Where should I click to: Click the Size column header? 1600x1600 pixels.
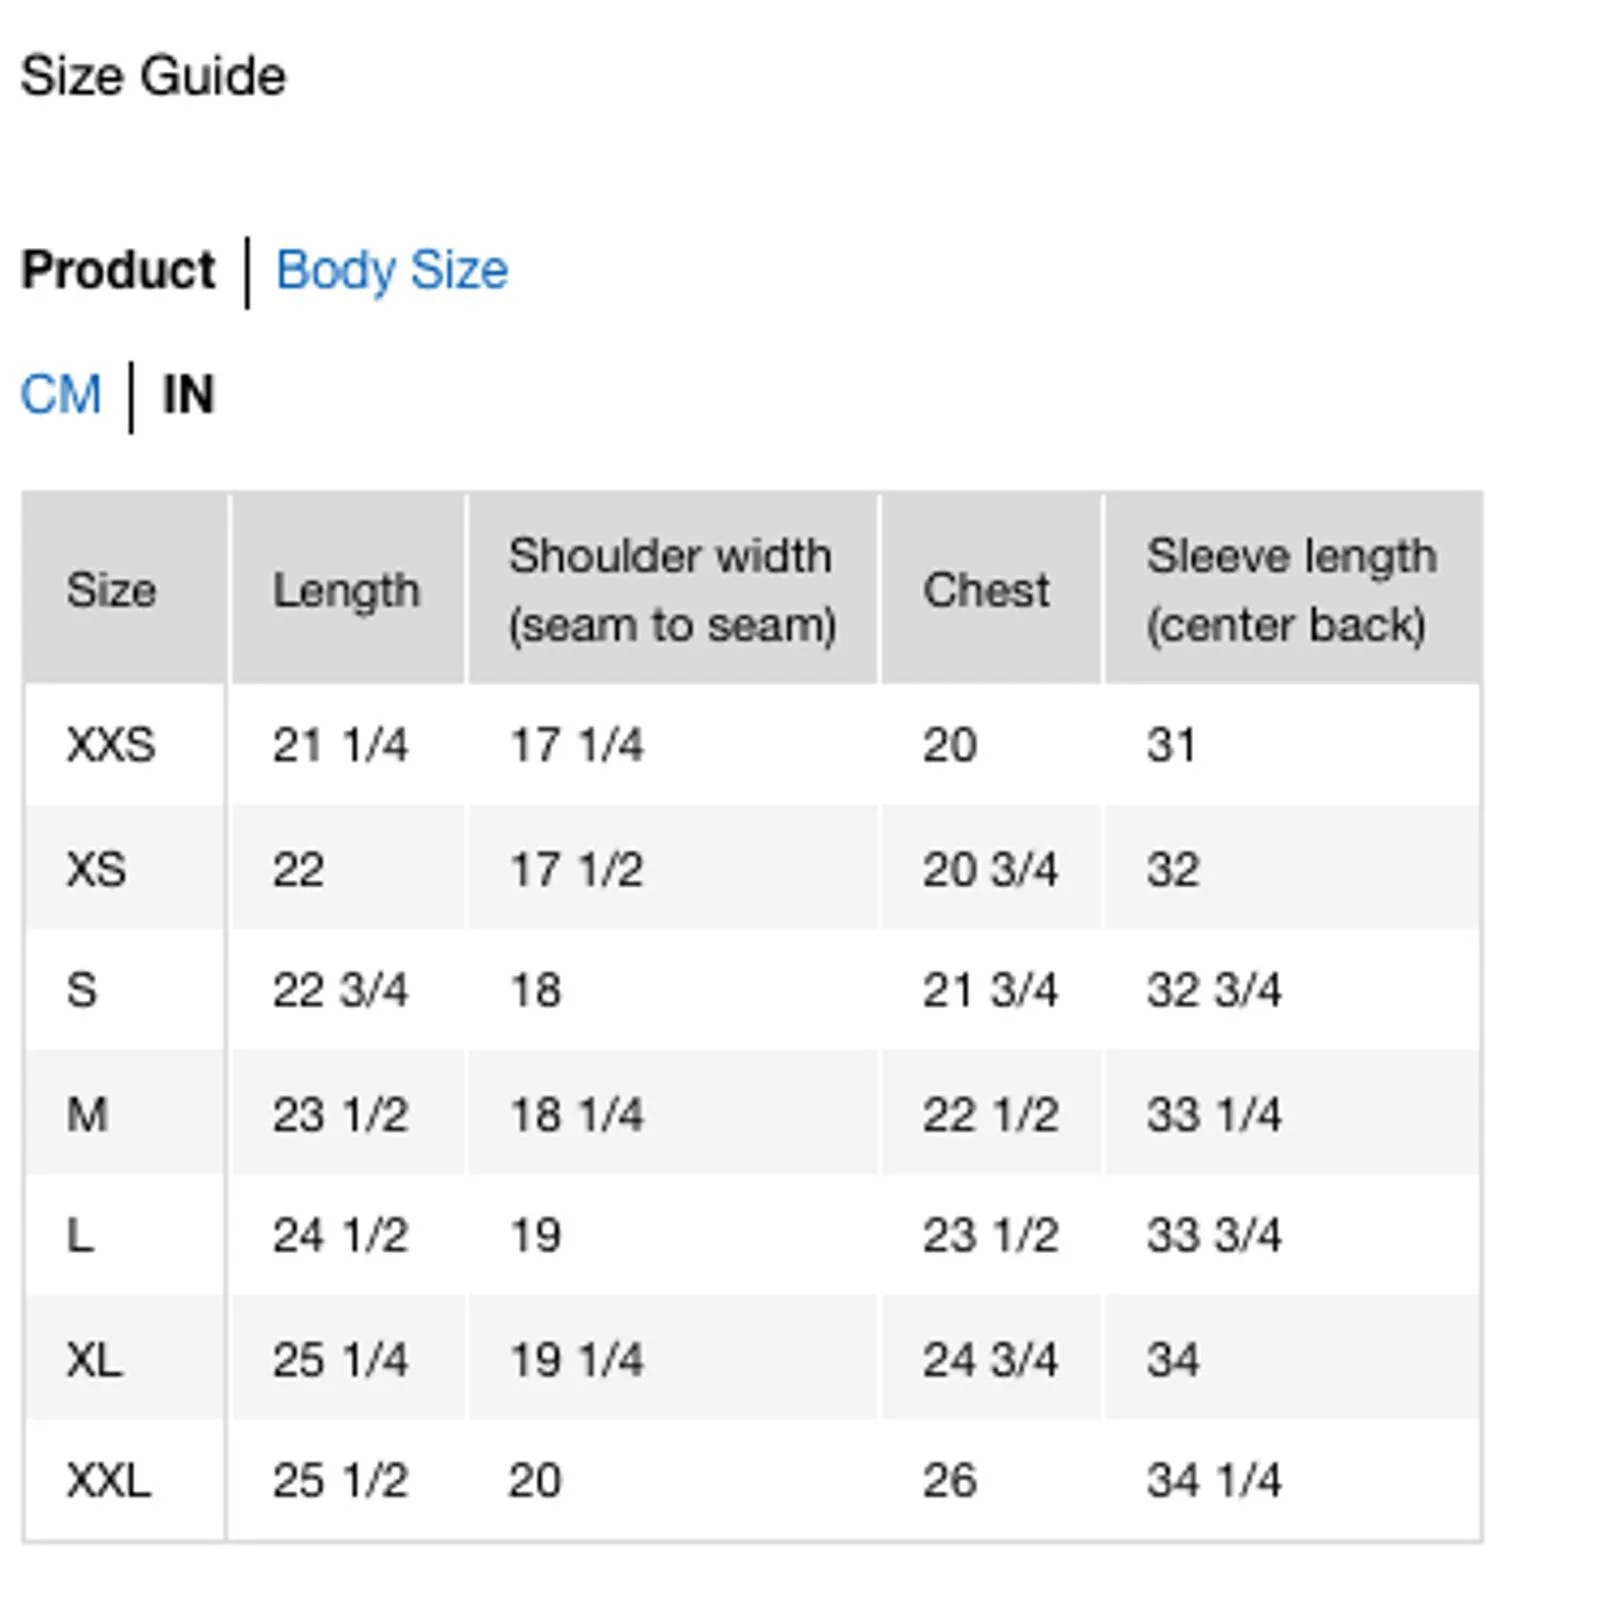pyautogui.click(x=111, y=589)
